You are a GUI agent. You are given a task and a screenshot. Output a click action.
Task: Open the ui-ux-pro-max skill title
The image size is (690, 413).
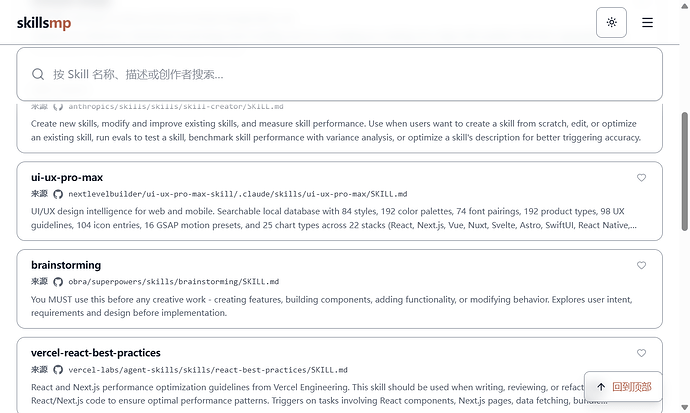tap(67, 178)
